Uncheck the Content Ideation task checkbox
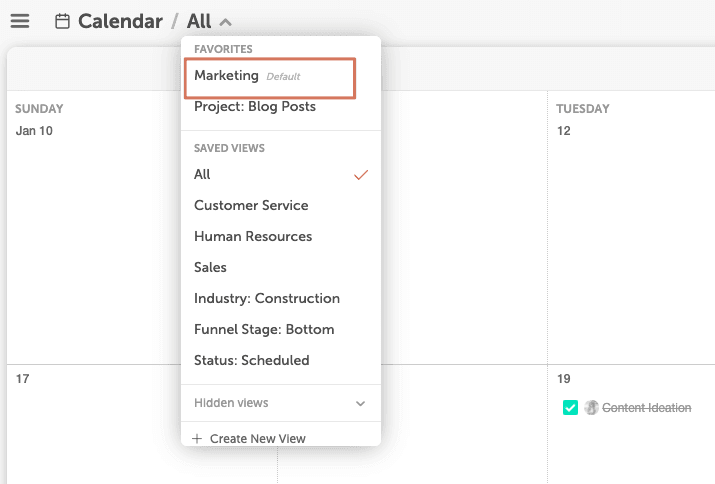Screen dimensions: 715x484 (570, 407)
